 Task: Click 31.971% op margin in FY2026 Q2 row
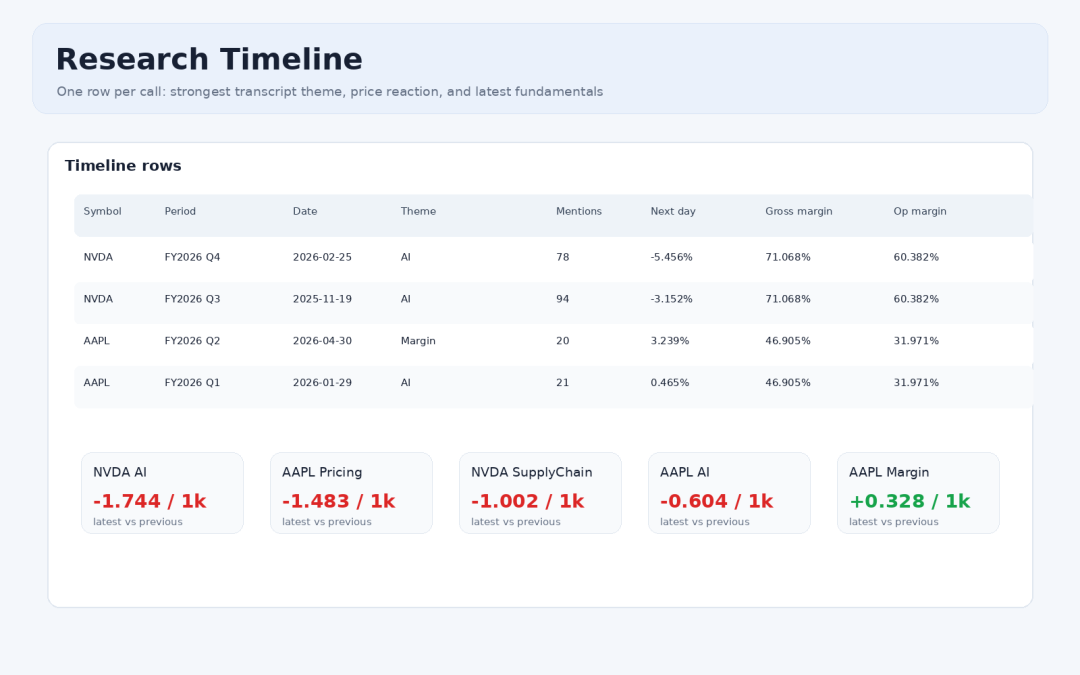click(916, 341)
